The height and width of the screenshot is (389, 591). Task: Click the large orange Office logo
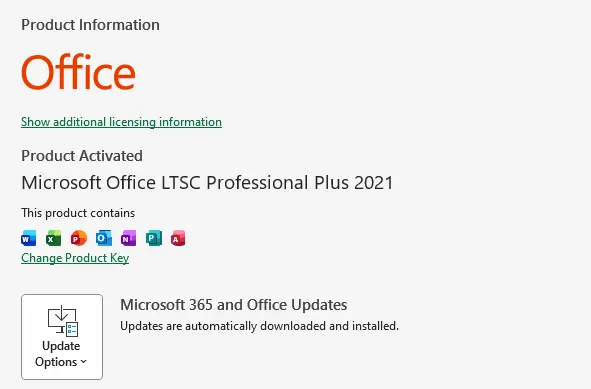(78, 72)
